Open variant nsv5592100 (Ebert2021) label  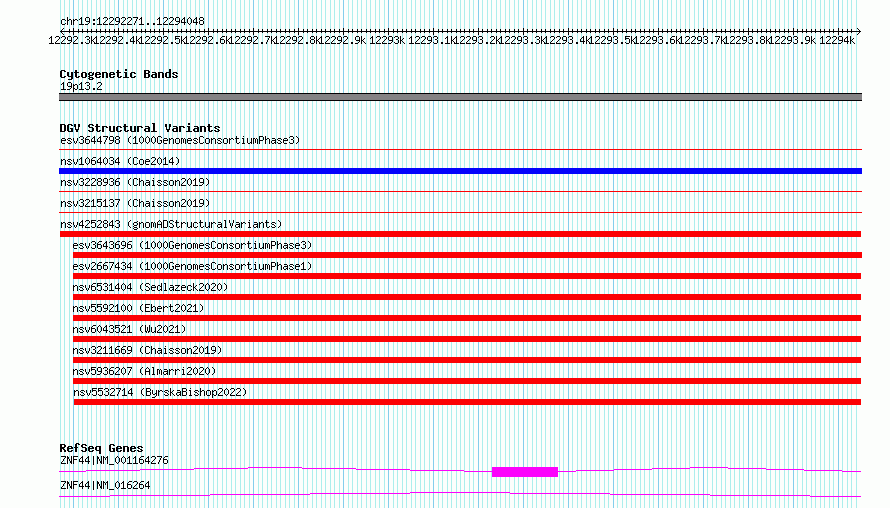click(x=138, y=308)
